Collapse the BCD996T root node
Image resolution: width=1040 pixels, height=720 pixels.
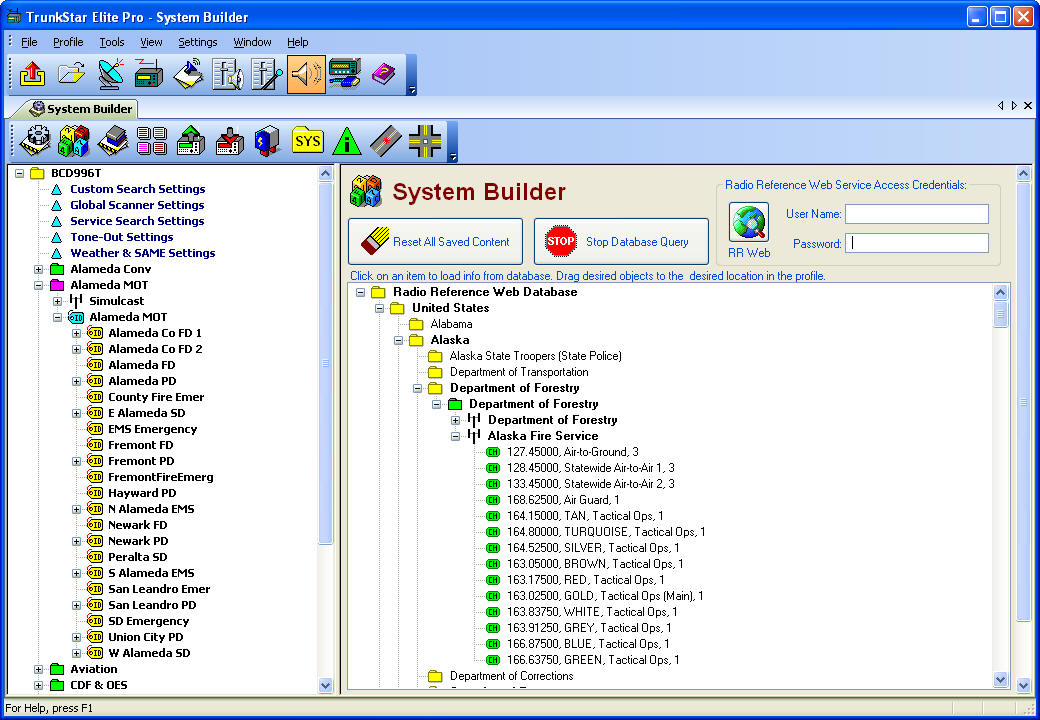(19, 173)
